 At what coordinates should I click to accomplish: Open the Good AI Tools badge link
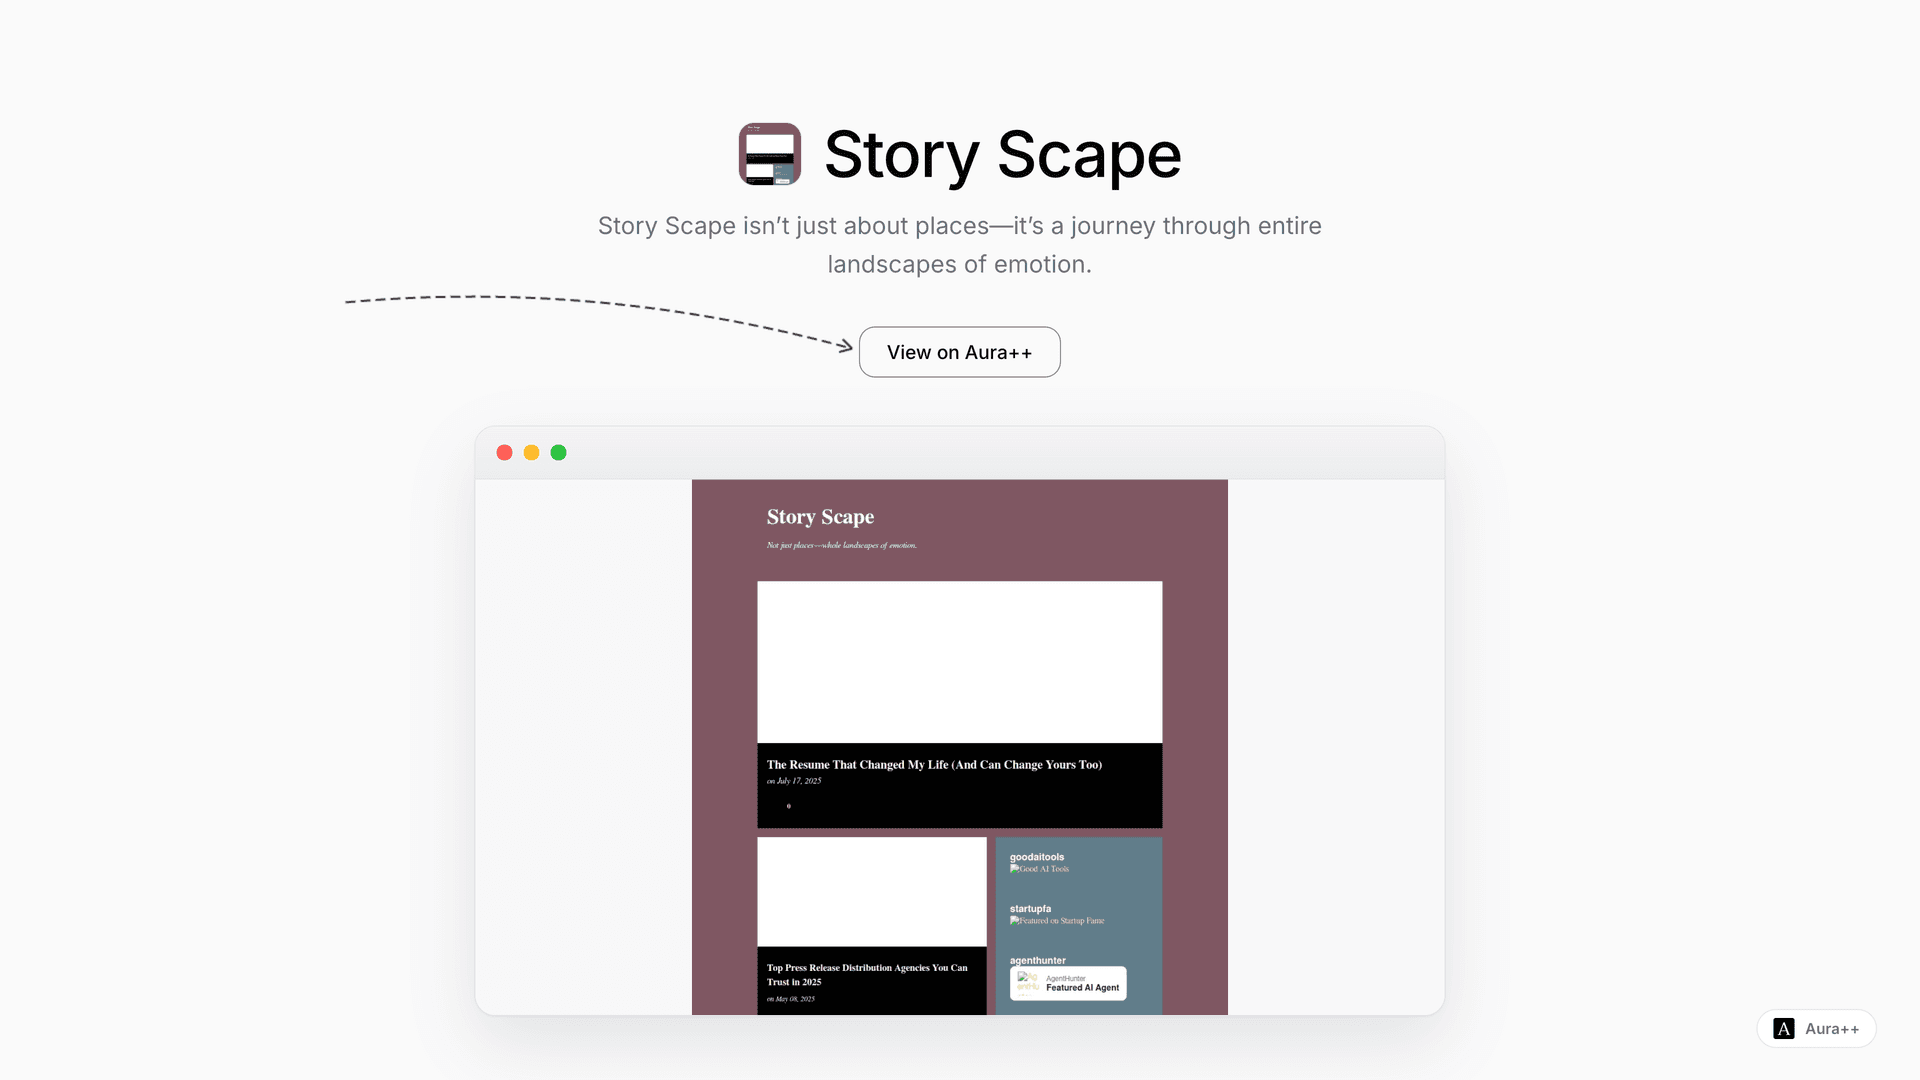click(1039, 869)
